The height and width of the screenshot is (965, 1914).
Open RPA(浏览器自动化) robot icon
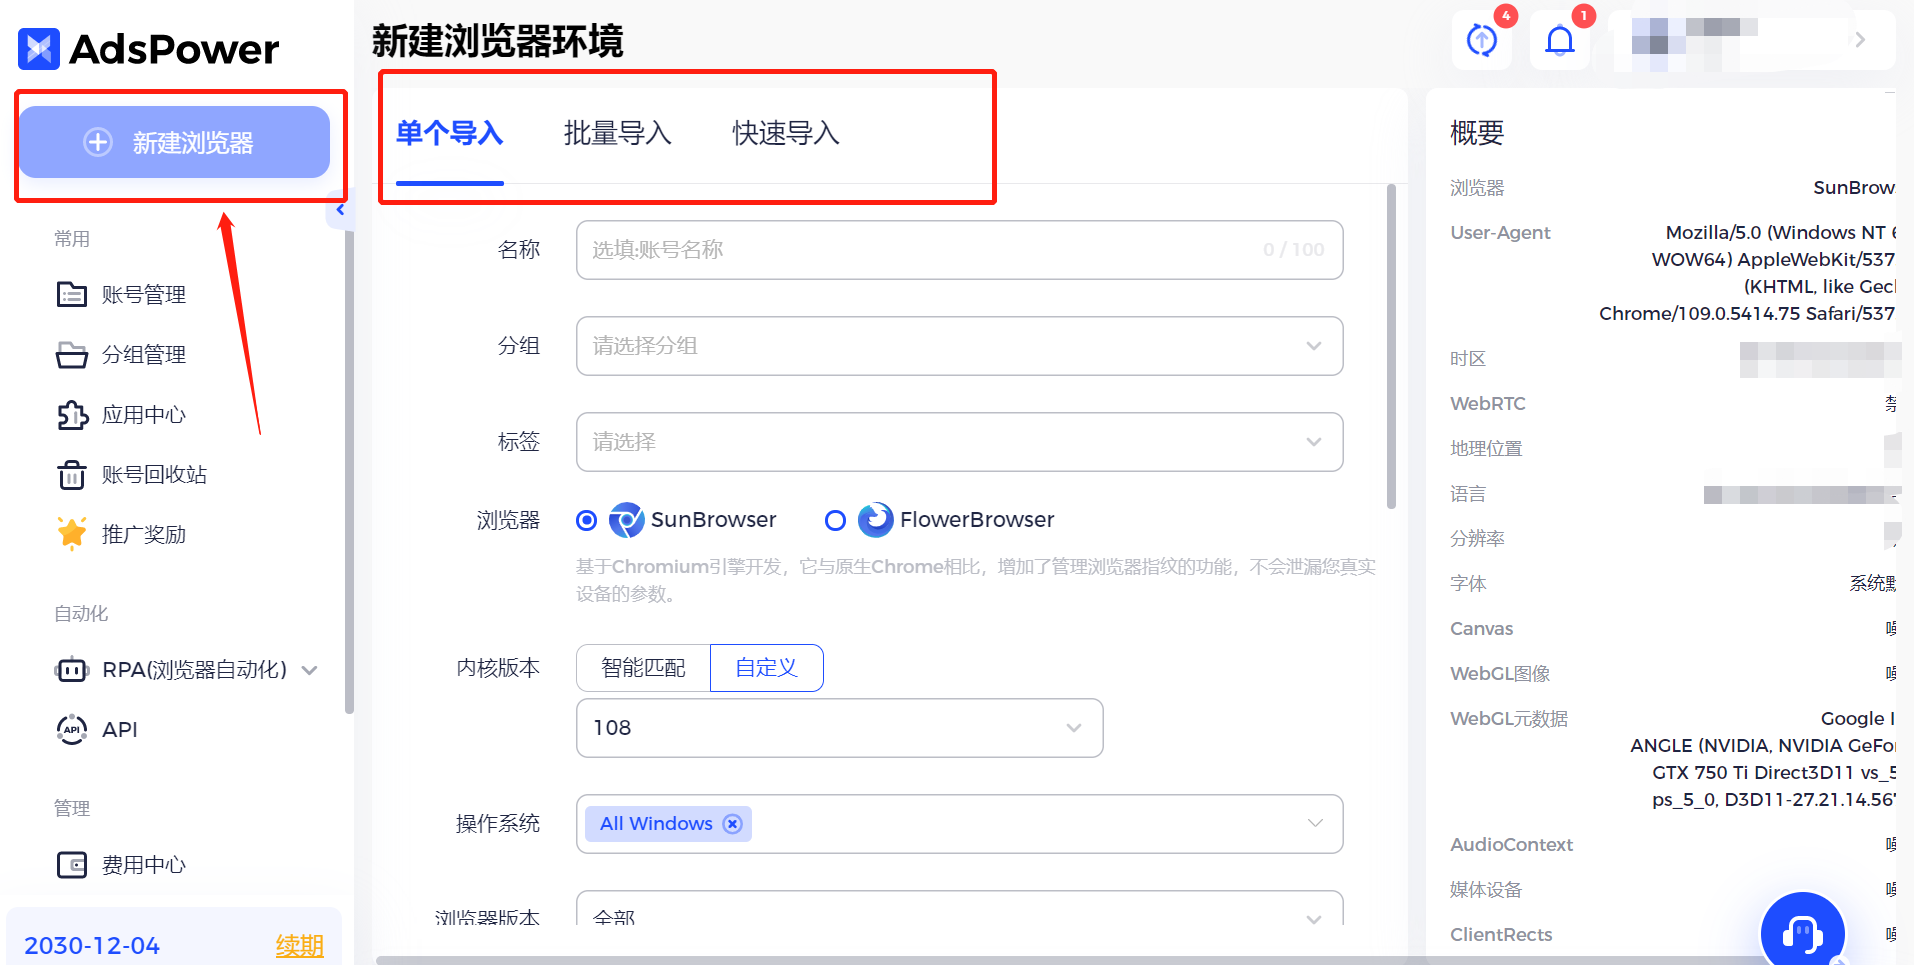(x=72, y=670)
